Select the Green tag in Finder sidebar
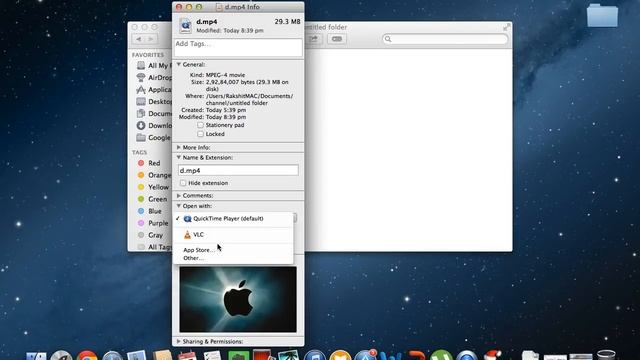 pyautogui.click(x=153, y=199)
